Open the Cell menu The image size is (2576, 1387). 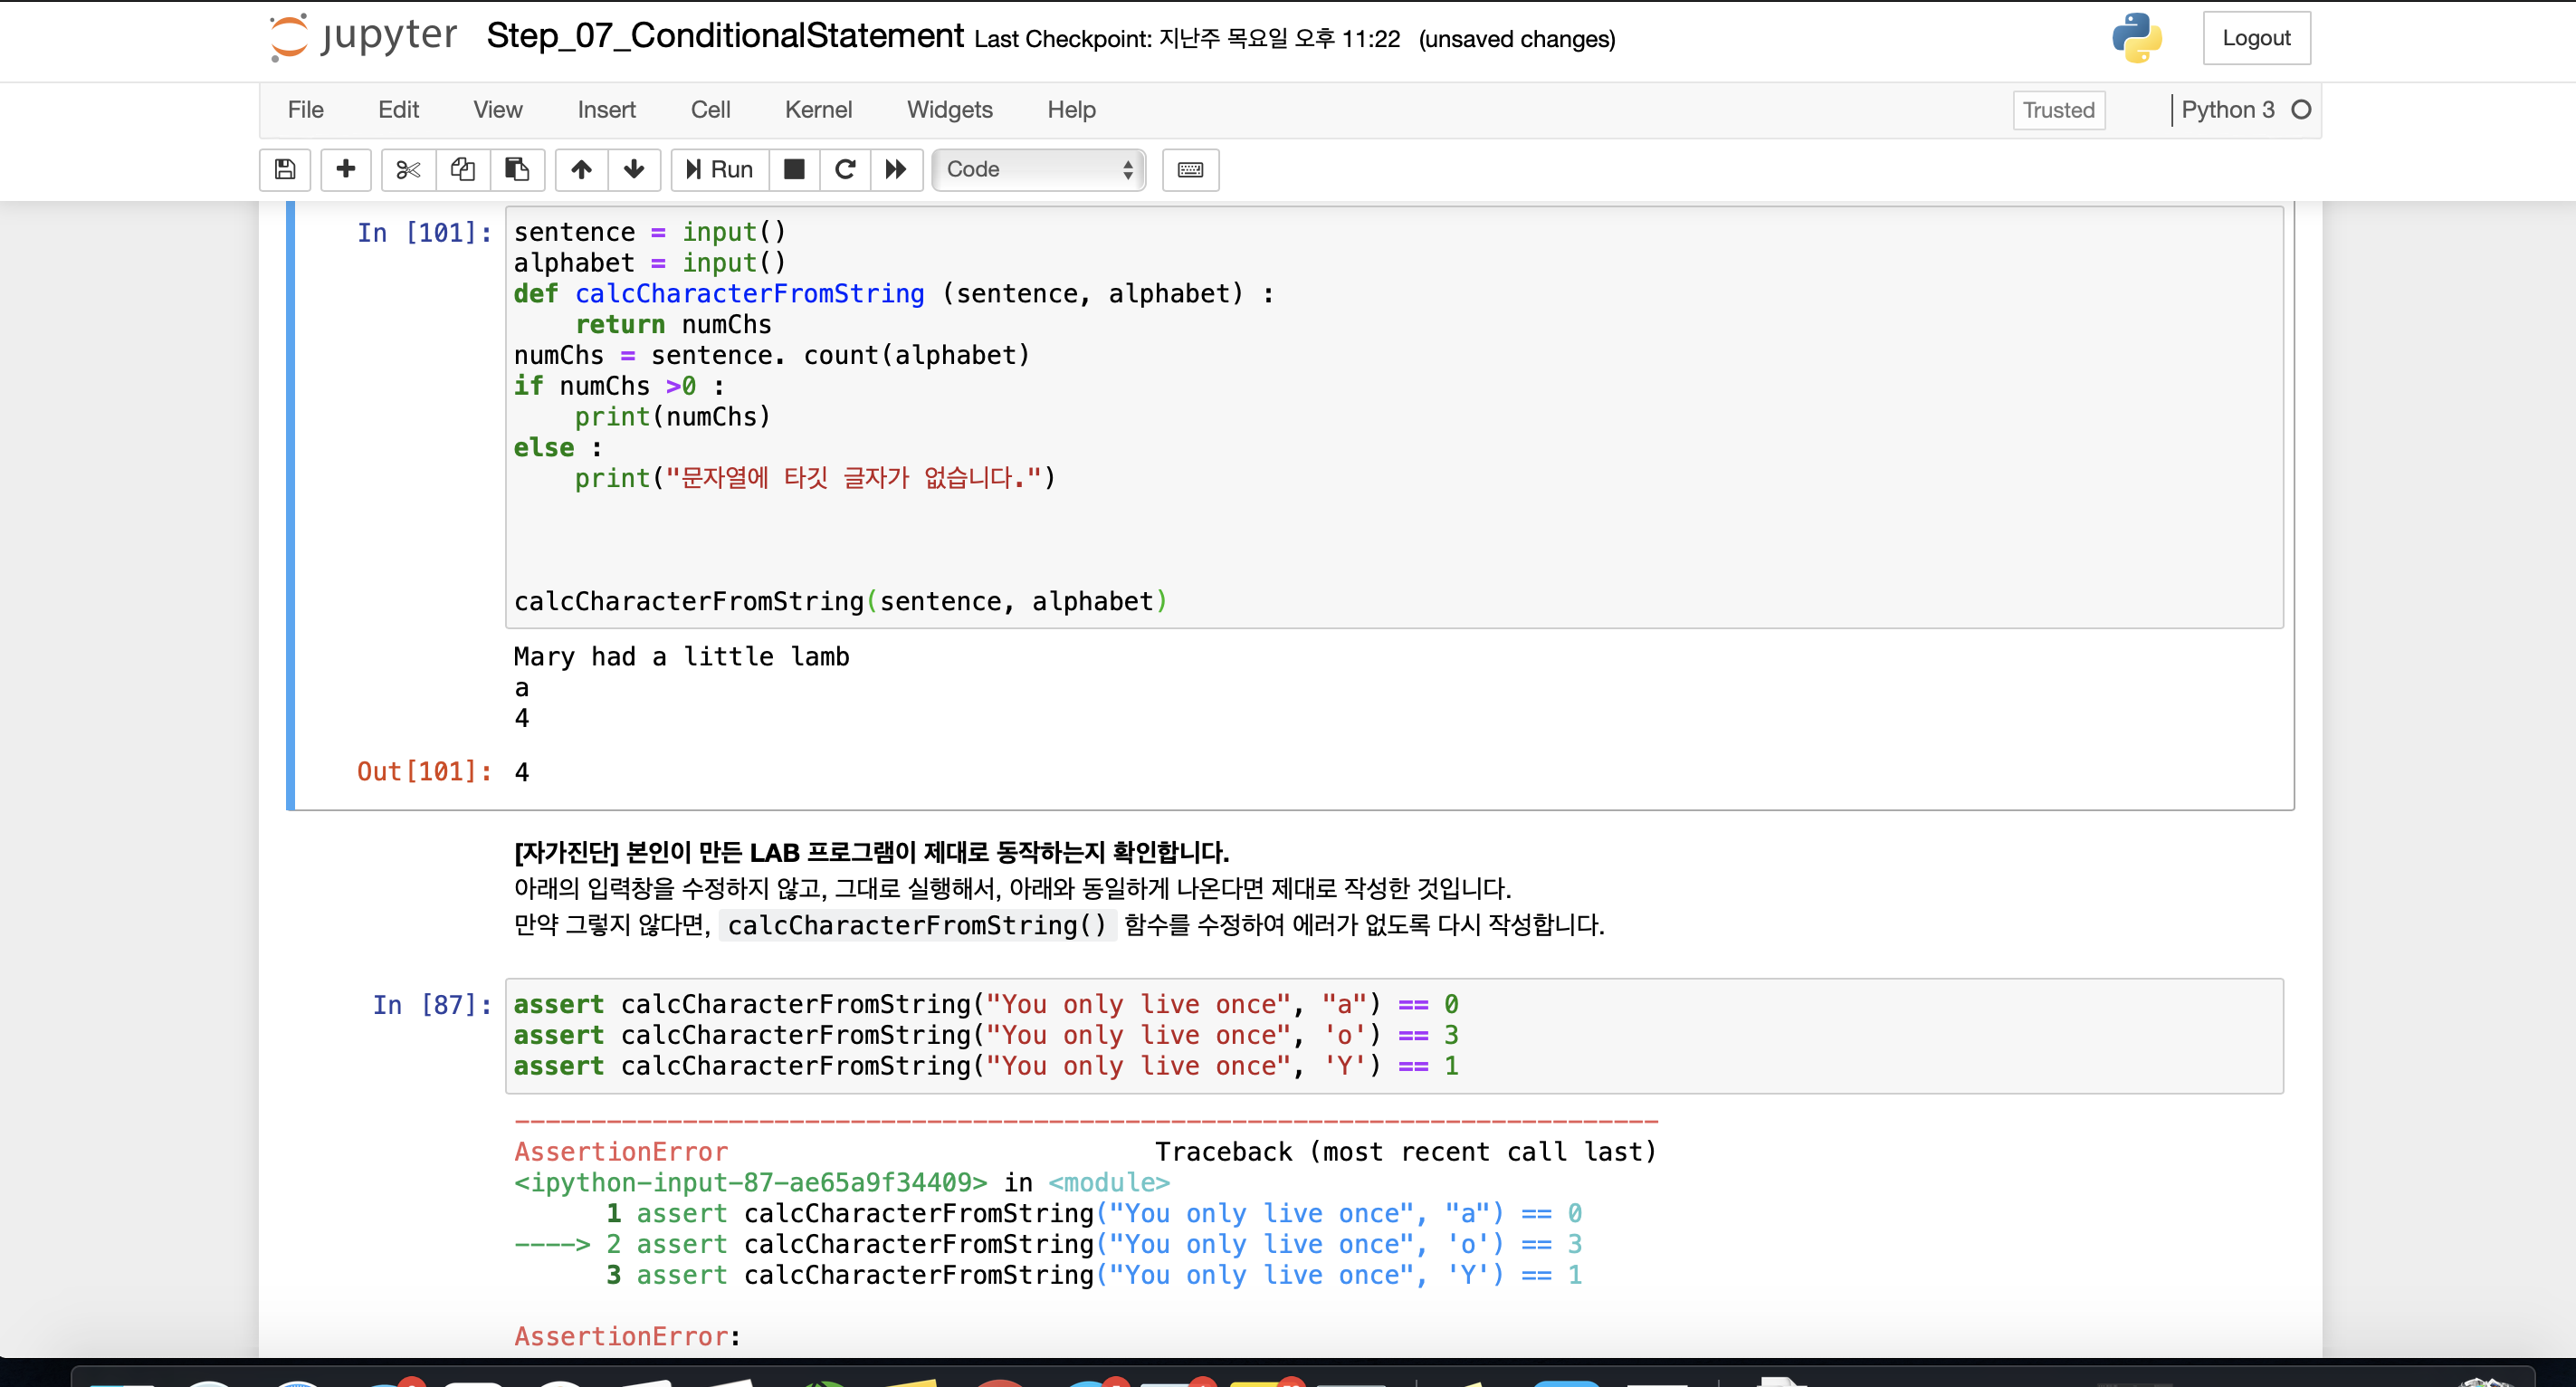[x=710, y=110]
